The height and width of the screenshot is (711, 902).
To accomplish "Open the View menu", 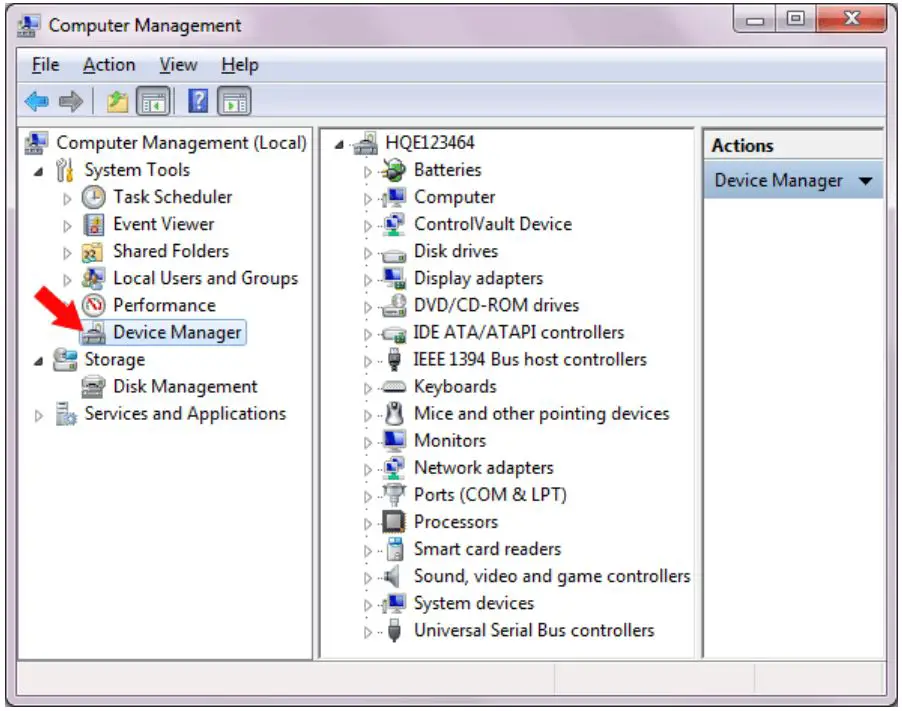I will 177,64.
